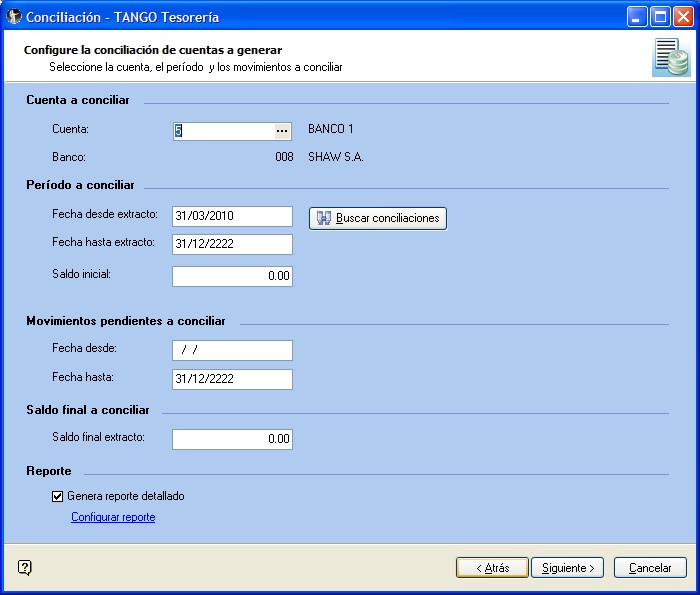Go back with the Atrás button
Viewport: 700px width, 595px height.
pos(492,567)
